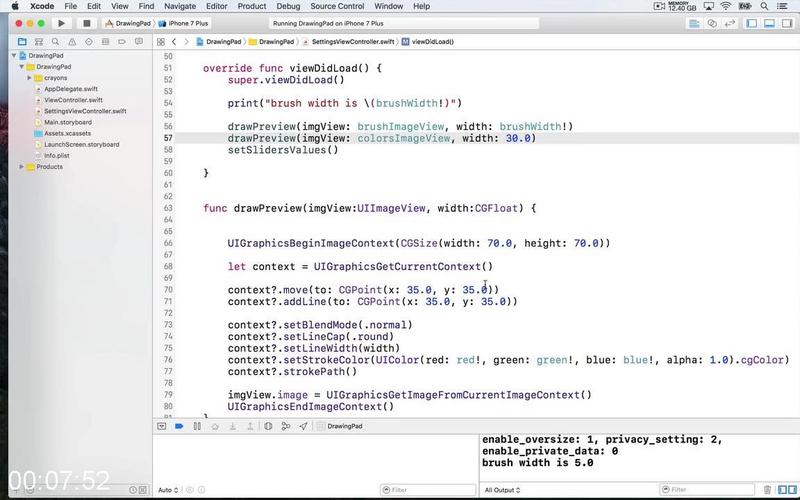Switch to the Standard editor
The height and width of the screenshot is (500, 800).
[694, 23]
